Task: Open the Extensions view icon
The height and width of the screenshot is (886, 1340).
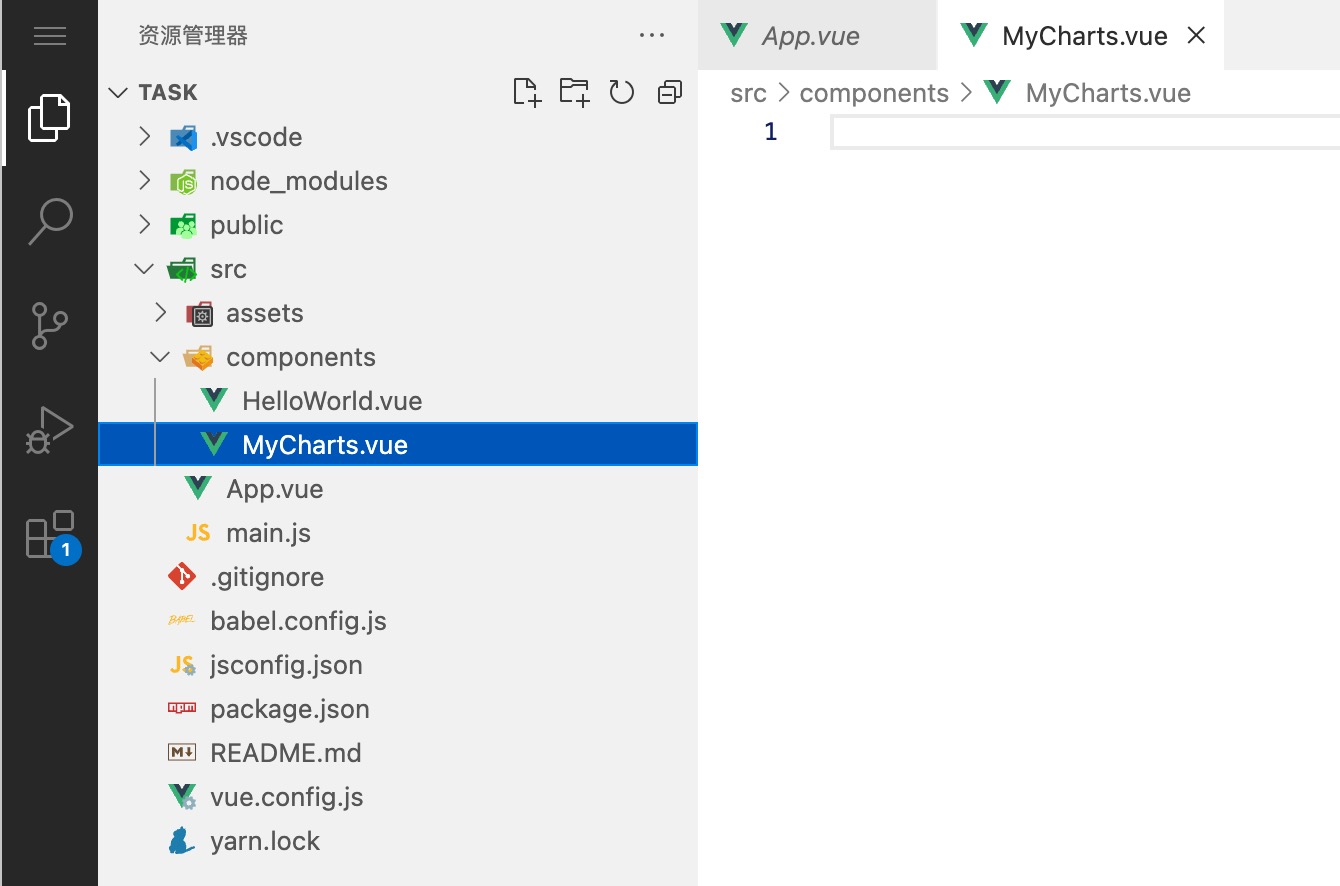Action: click(x=49, y=535)
